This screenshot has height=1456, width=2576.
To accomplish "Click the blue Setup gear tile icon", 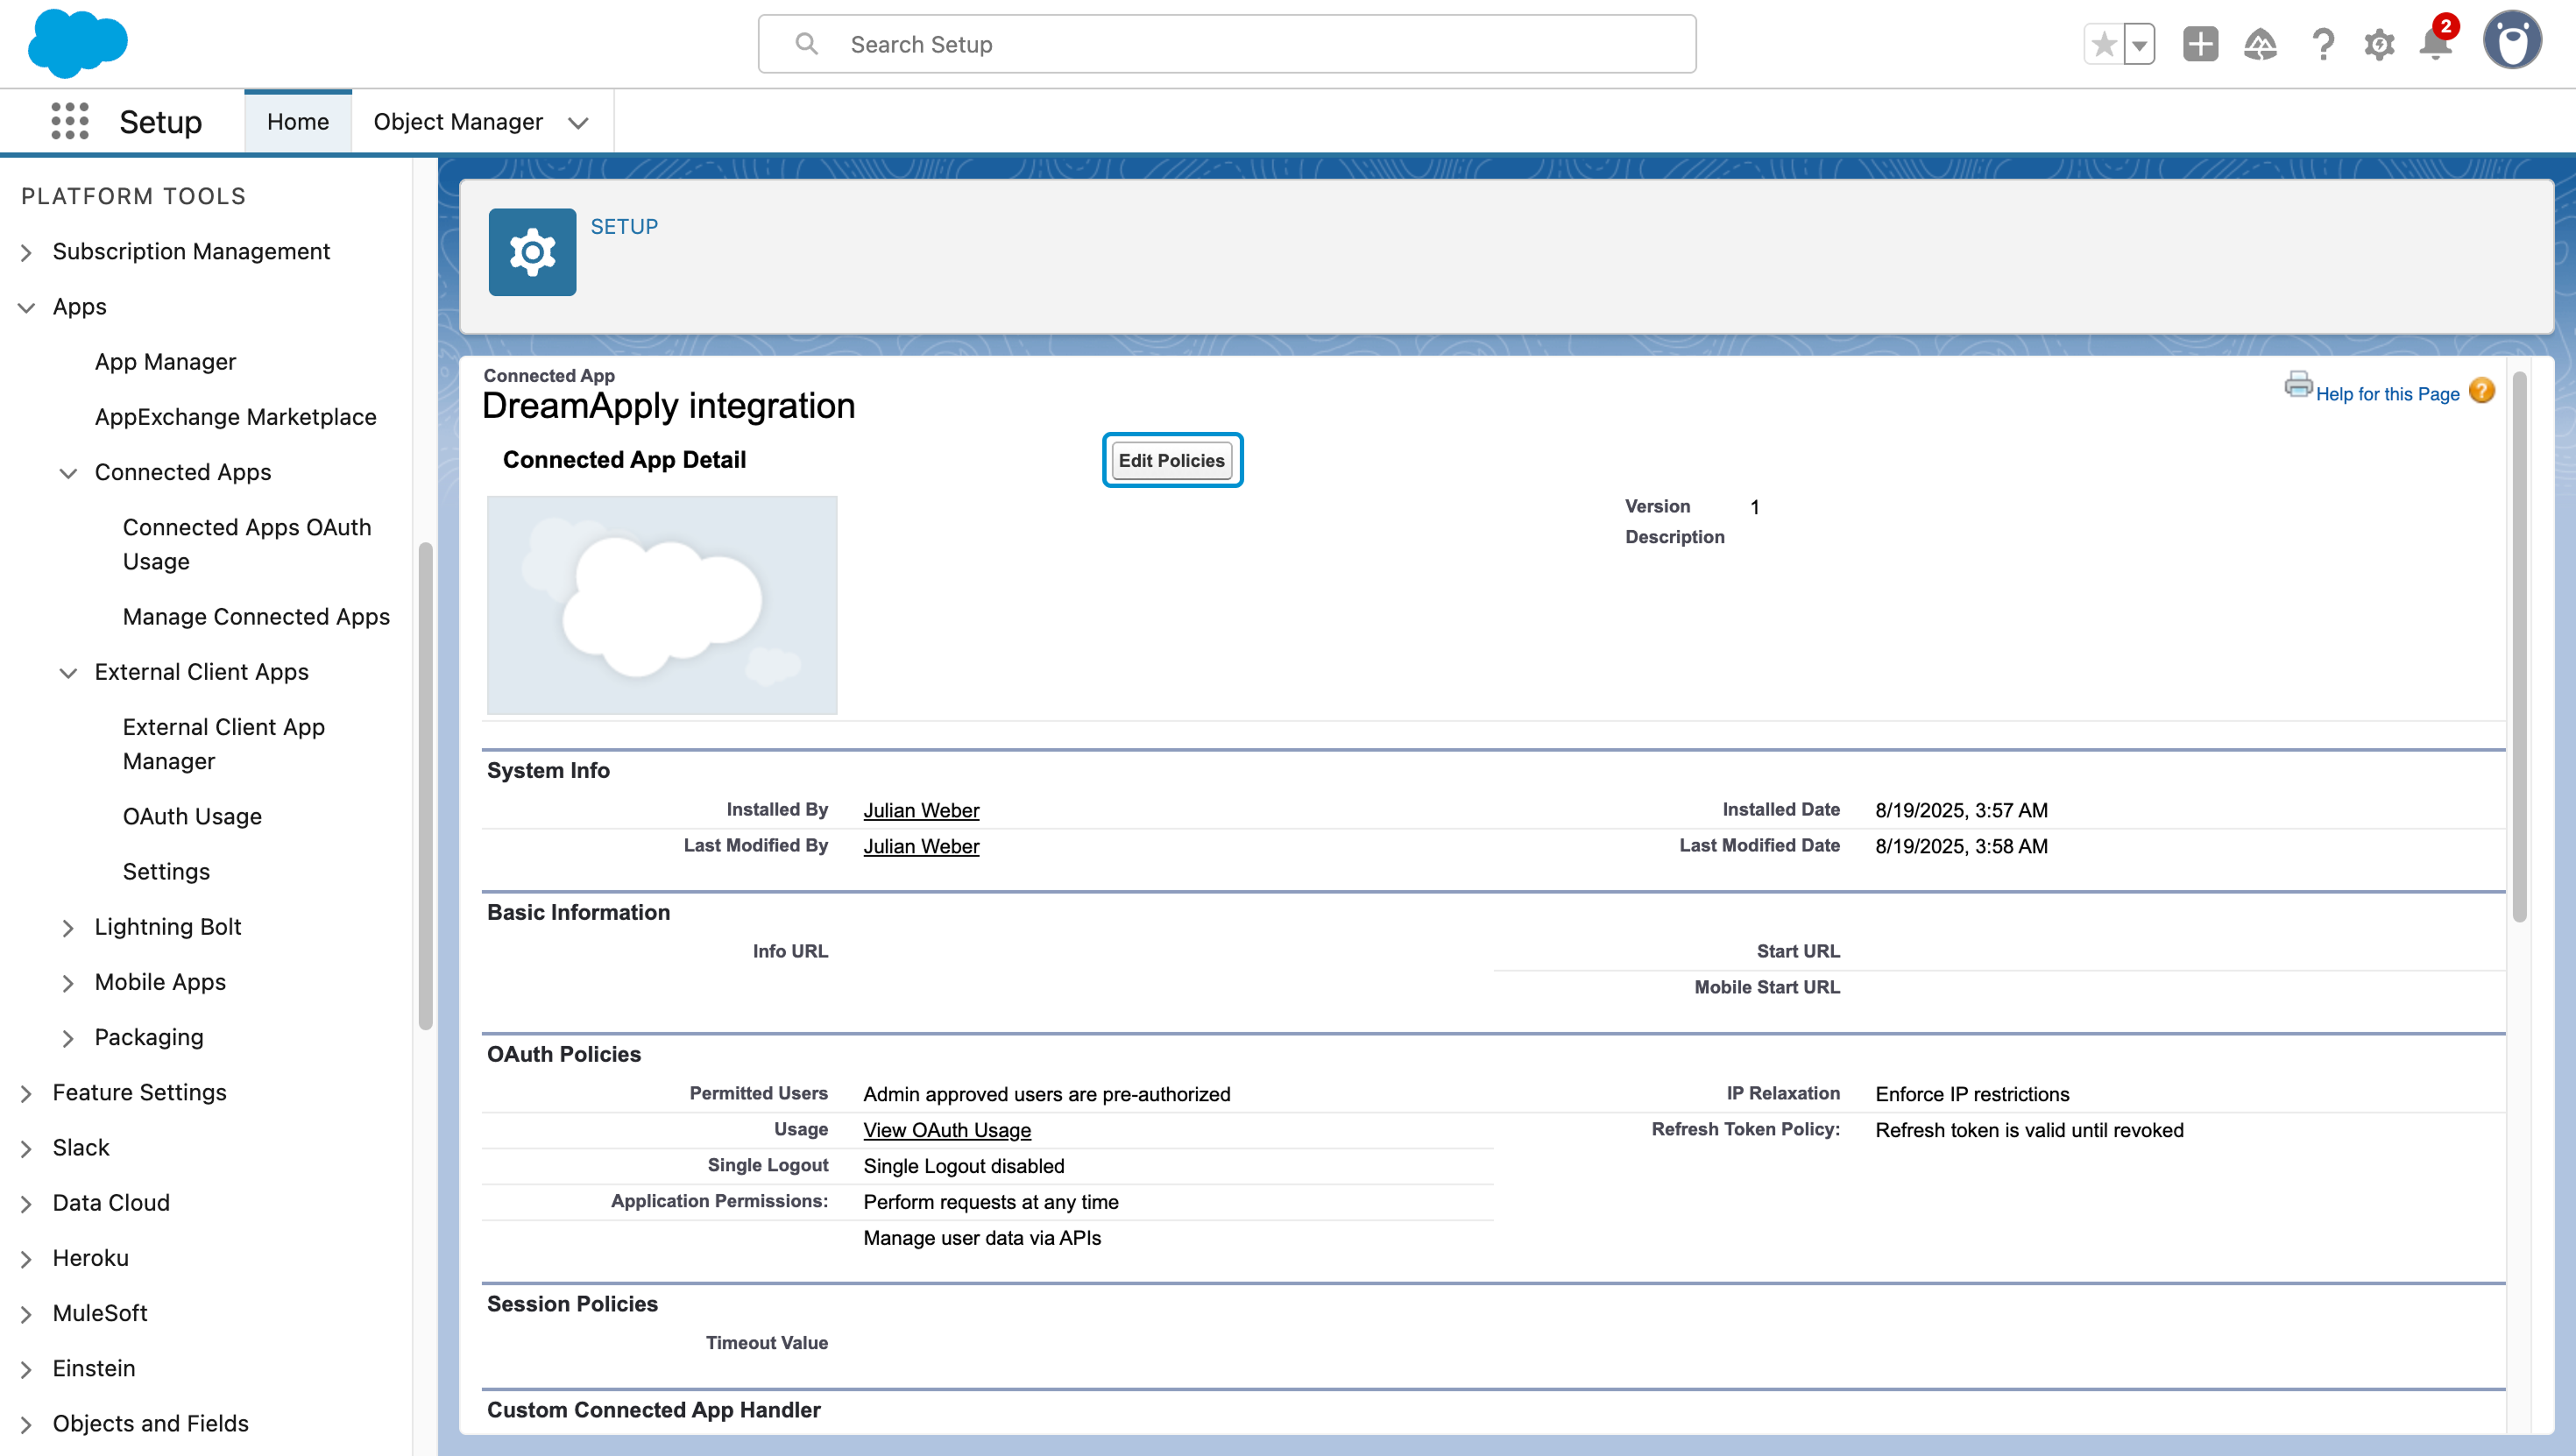I will coord(532,252).
